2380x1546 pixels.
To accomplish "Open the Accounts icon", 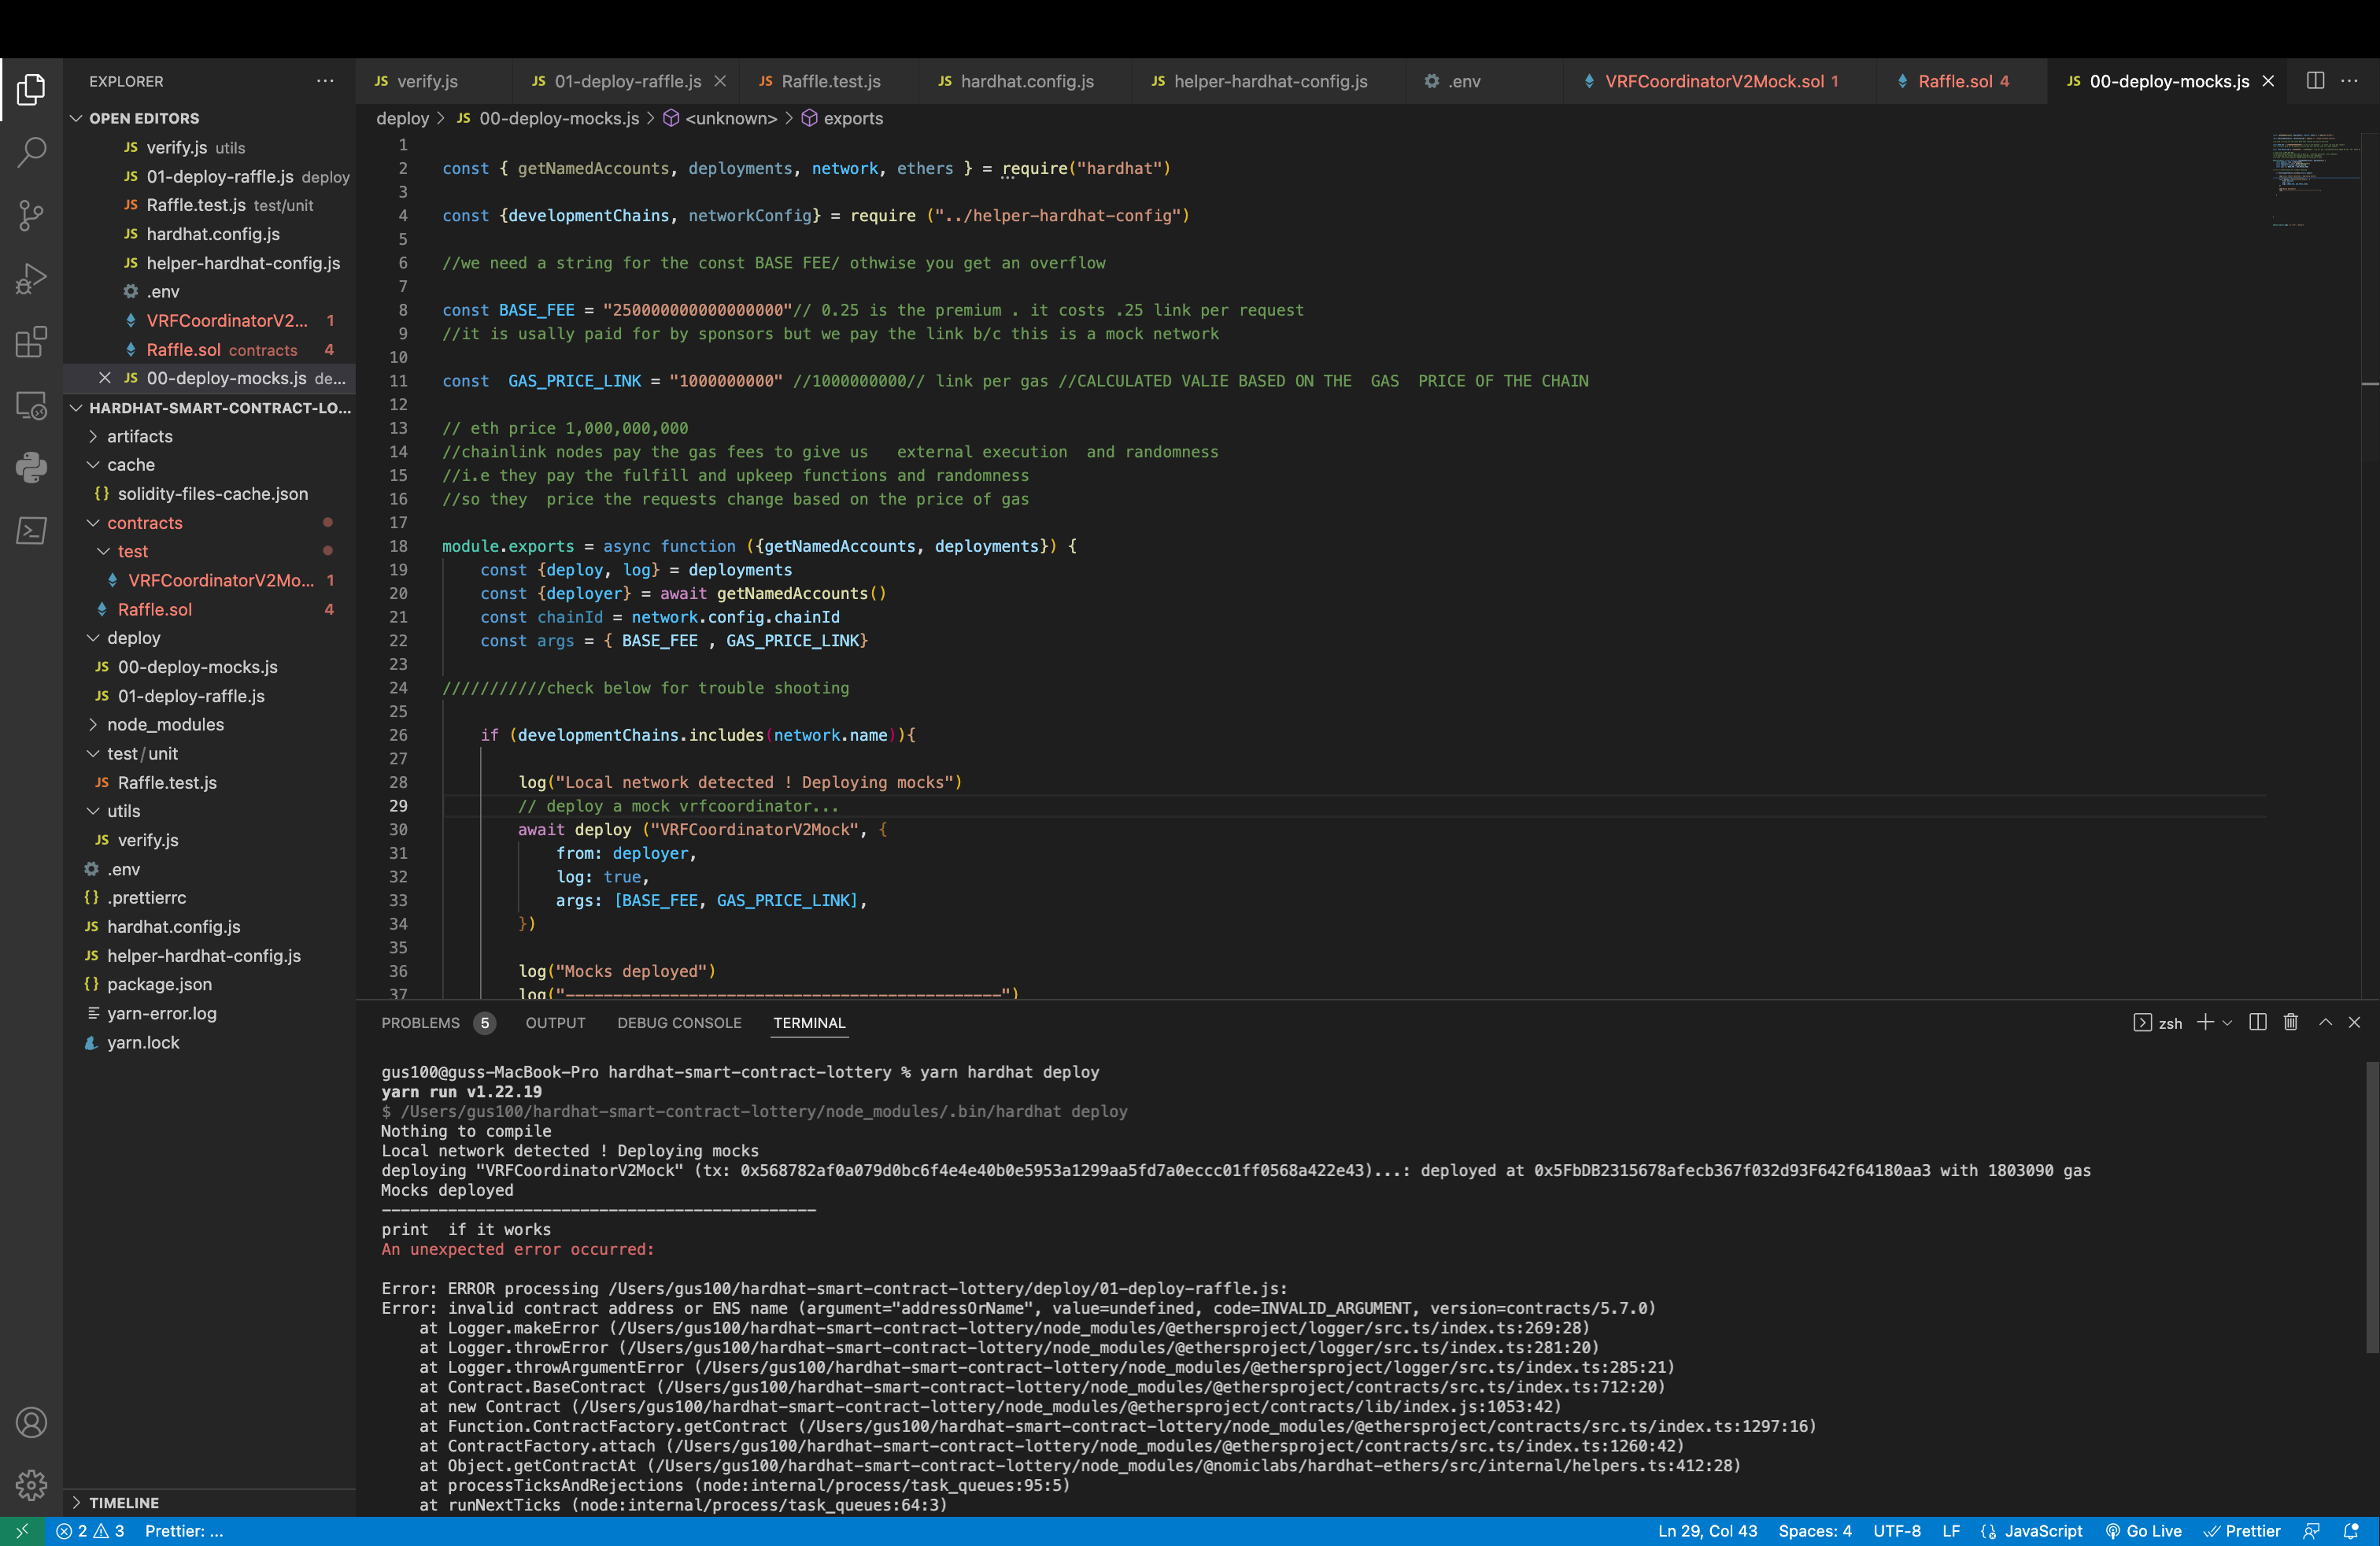I will (31, 1422).
